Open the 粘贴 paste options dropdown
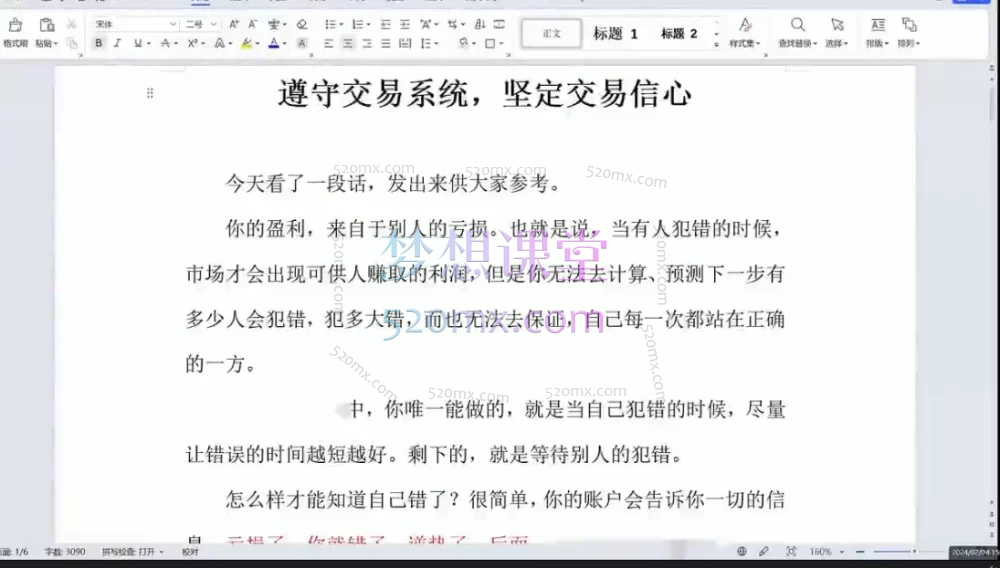Image resolution: width=1000 pixels, height=568 pixels. (x=47, y=43)
